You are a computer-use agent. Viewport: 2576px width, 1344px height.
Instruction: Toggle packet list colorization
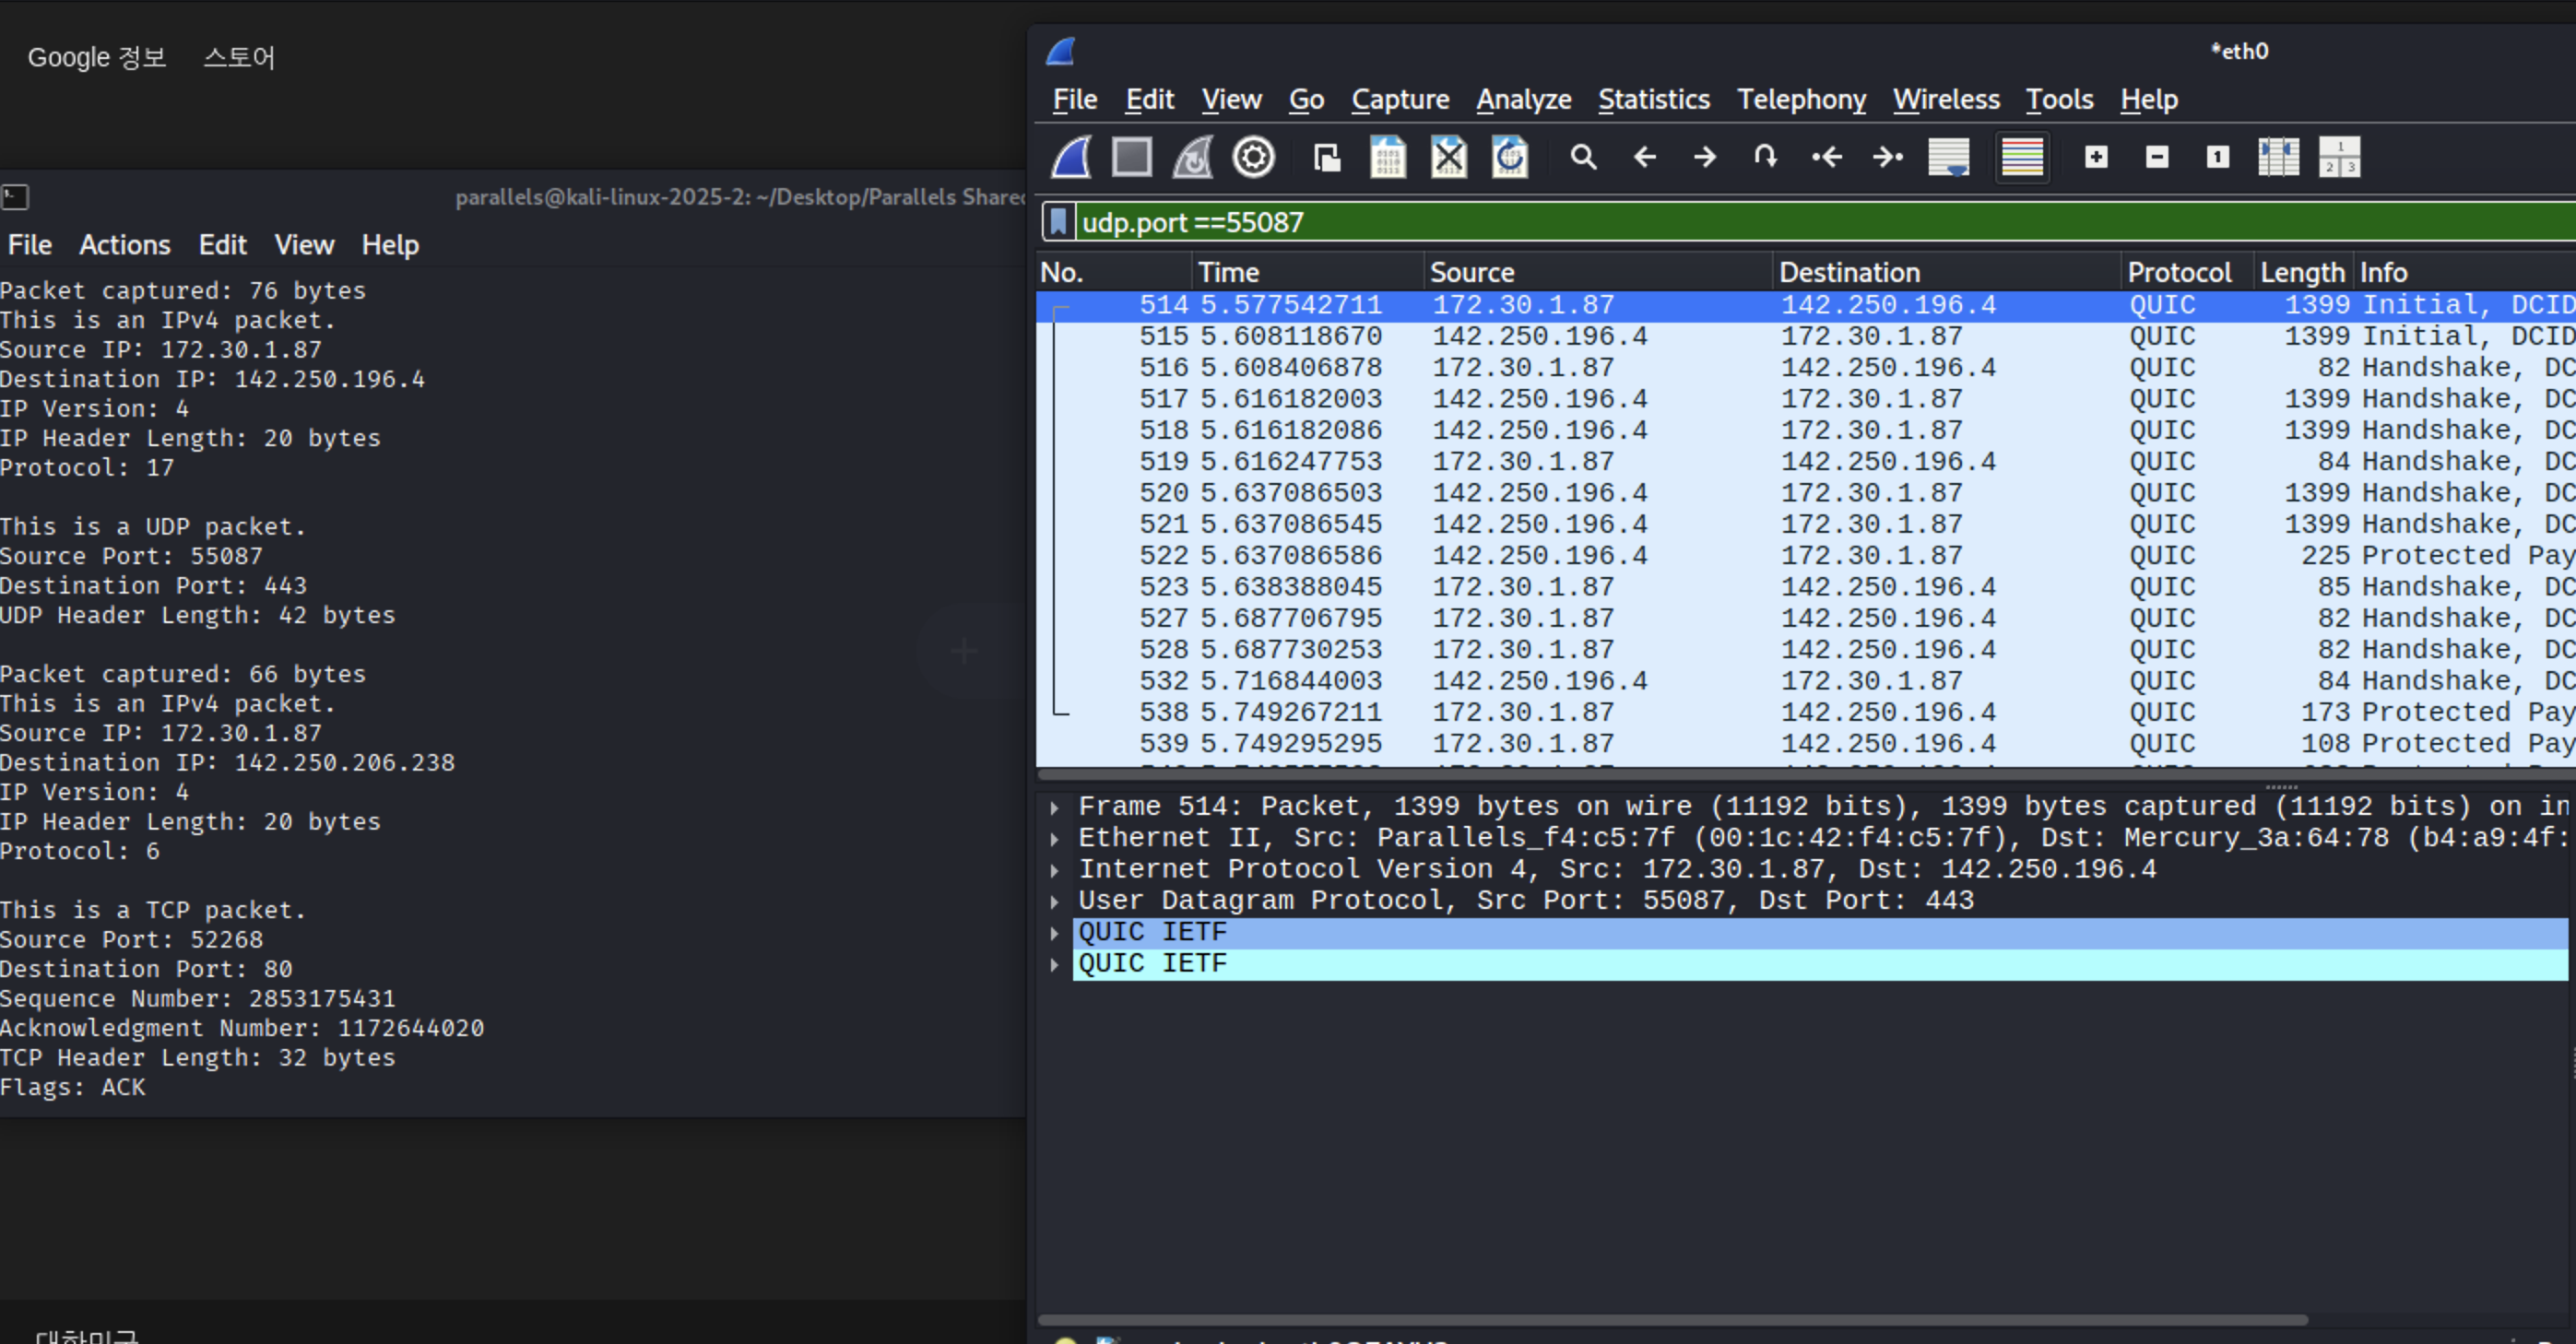pyautogui.click(x=2022, y=158)
